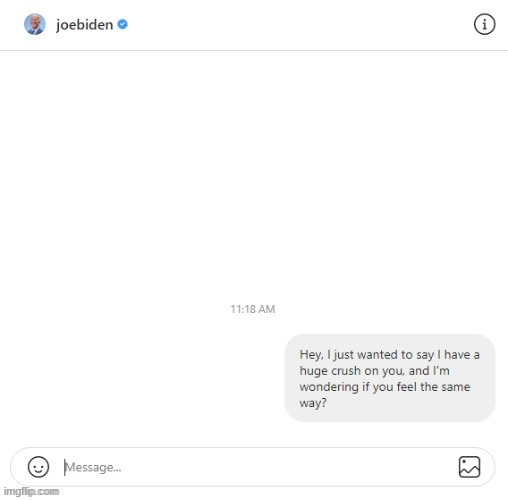The height and width of the screenshot is (500, 508).
Task: Select the sent crush message bubble
Action: point(390,378)
